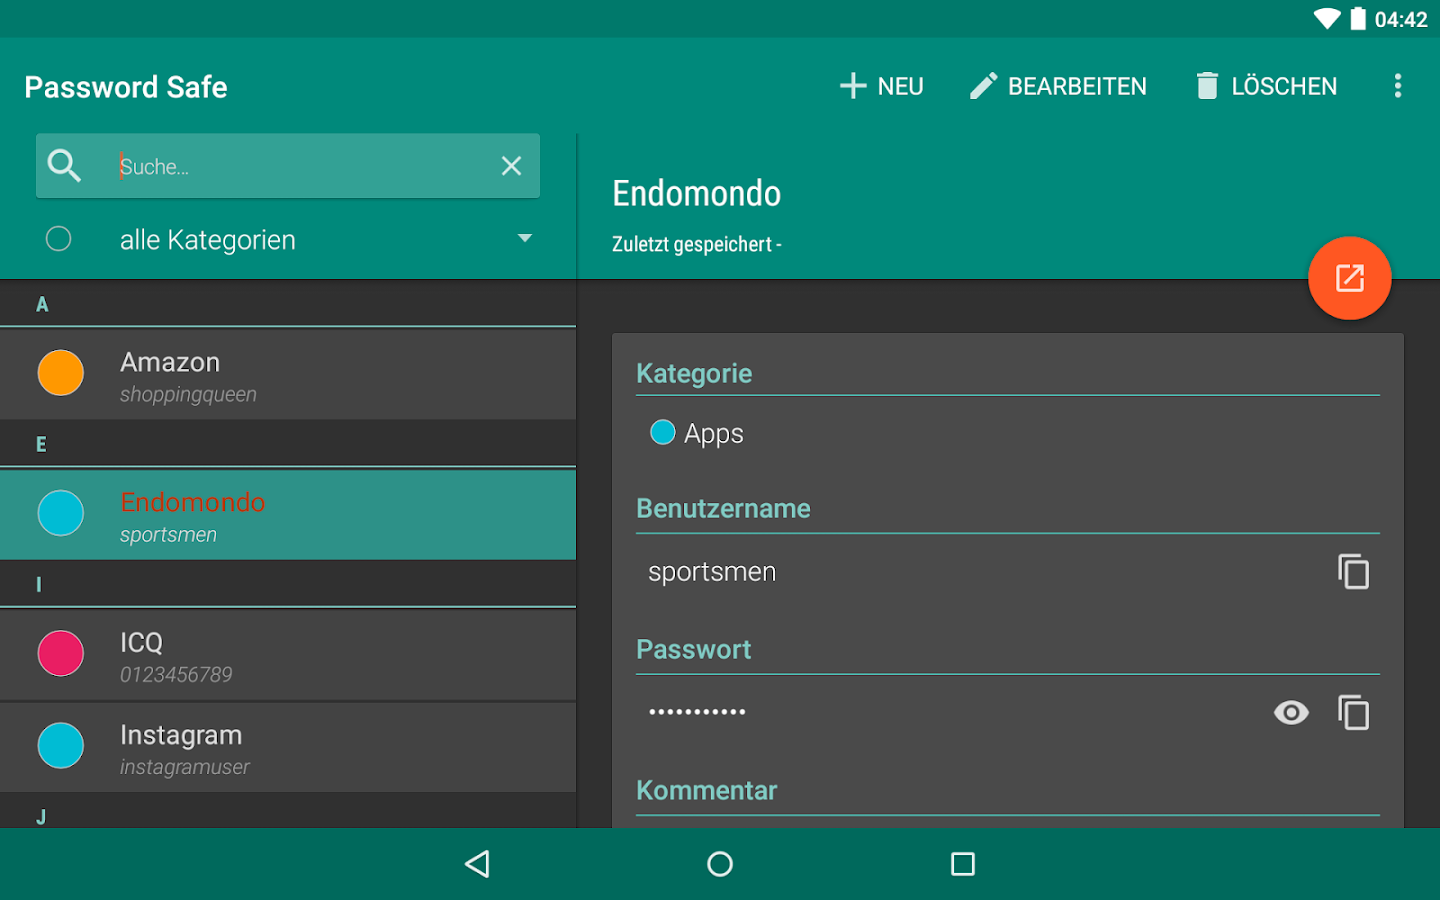Select the radio button next to alle Kategorien

[58, 239]
